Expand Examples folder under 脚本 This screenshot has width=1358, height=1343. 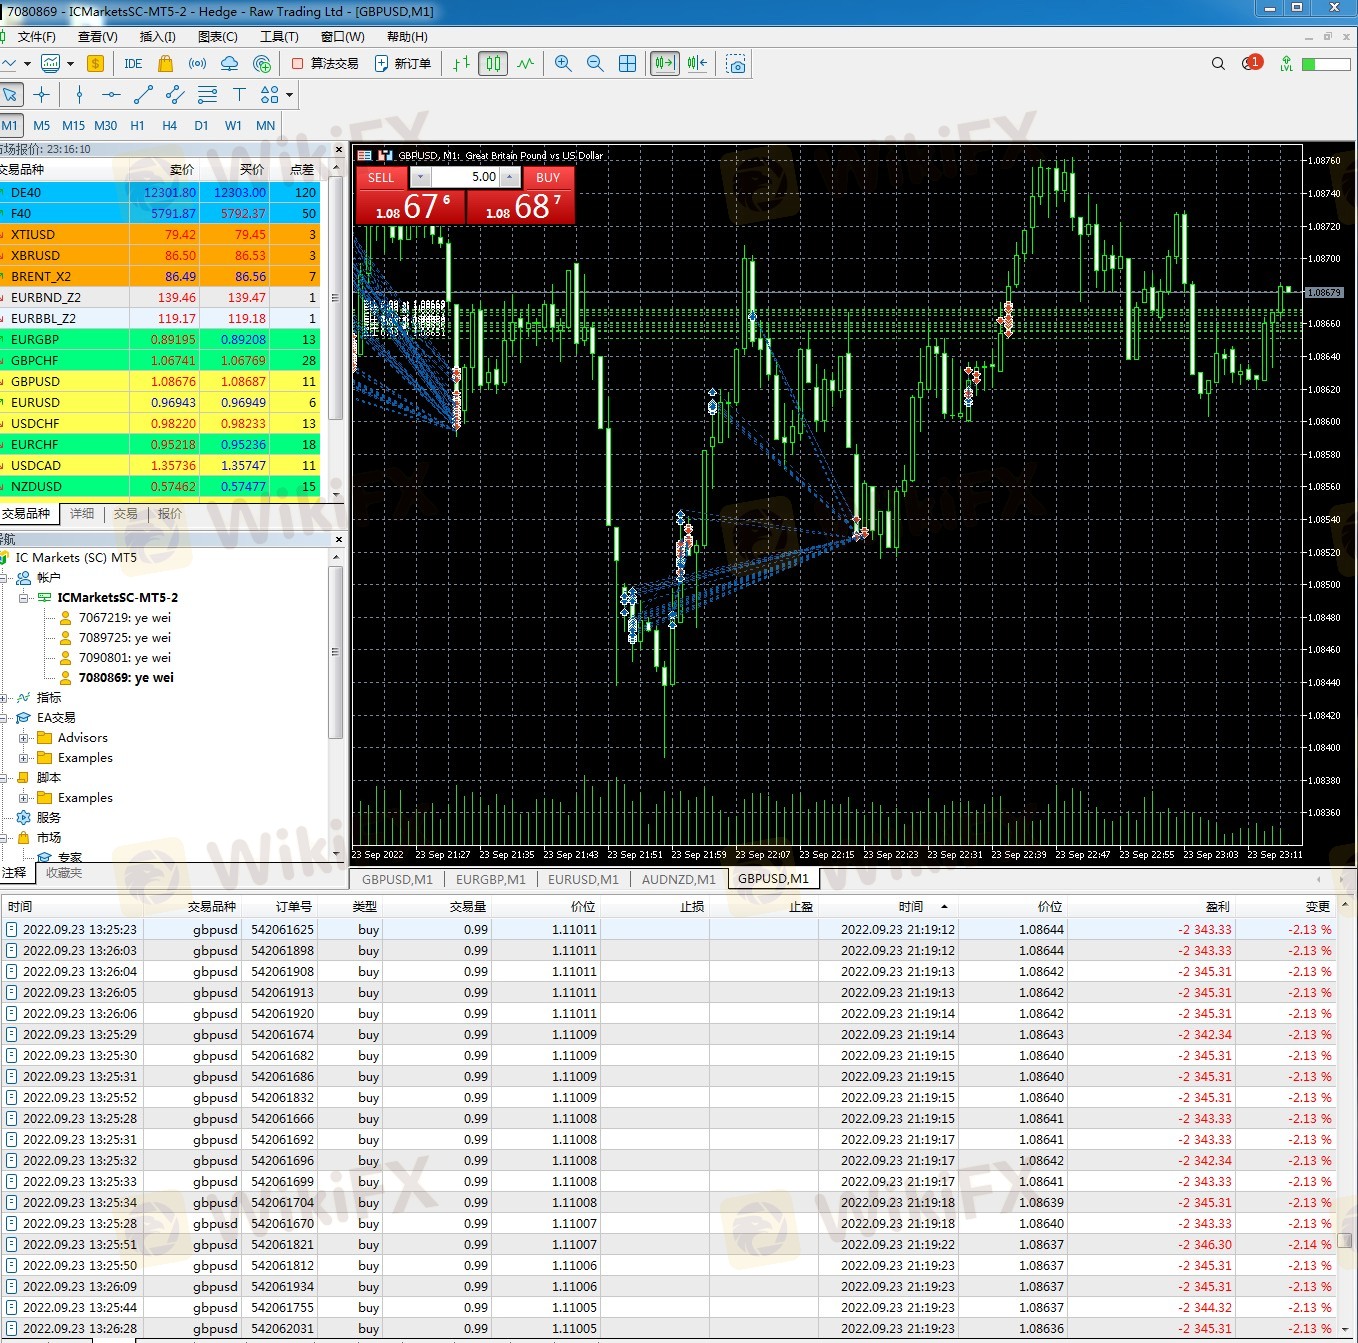click(x=24, y=797)
